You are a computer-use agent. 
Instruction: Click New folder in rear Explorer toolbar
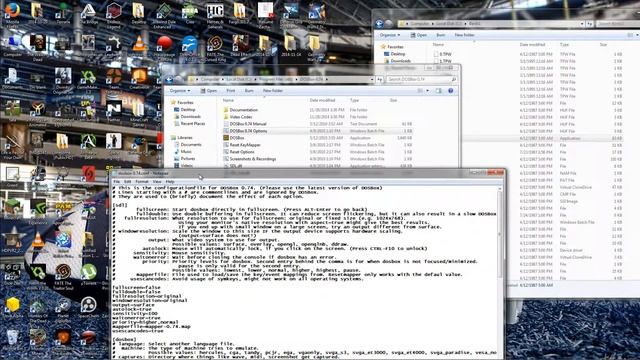point(464,35)
